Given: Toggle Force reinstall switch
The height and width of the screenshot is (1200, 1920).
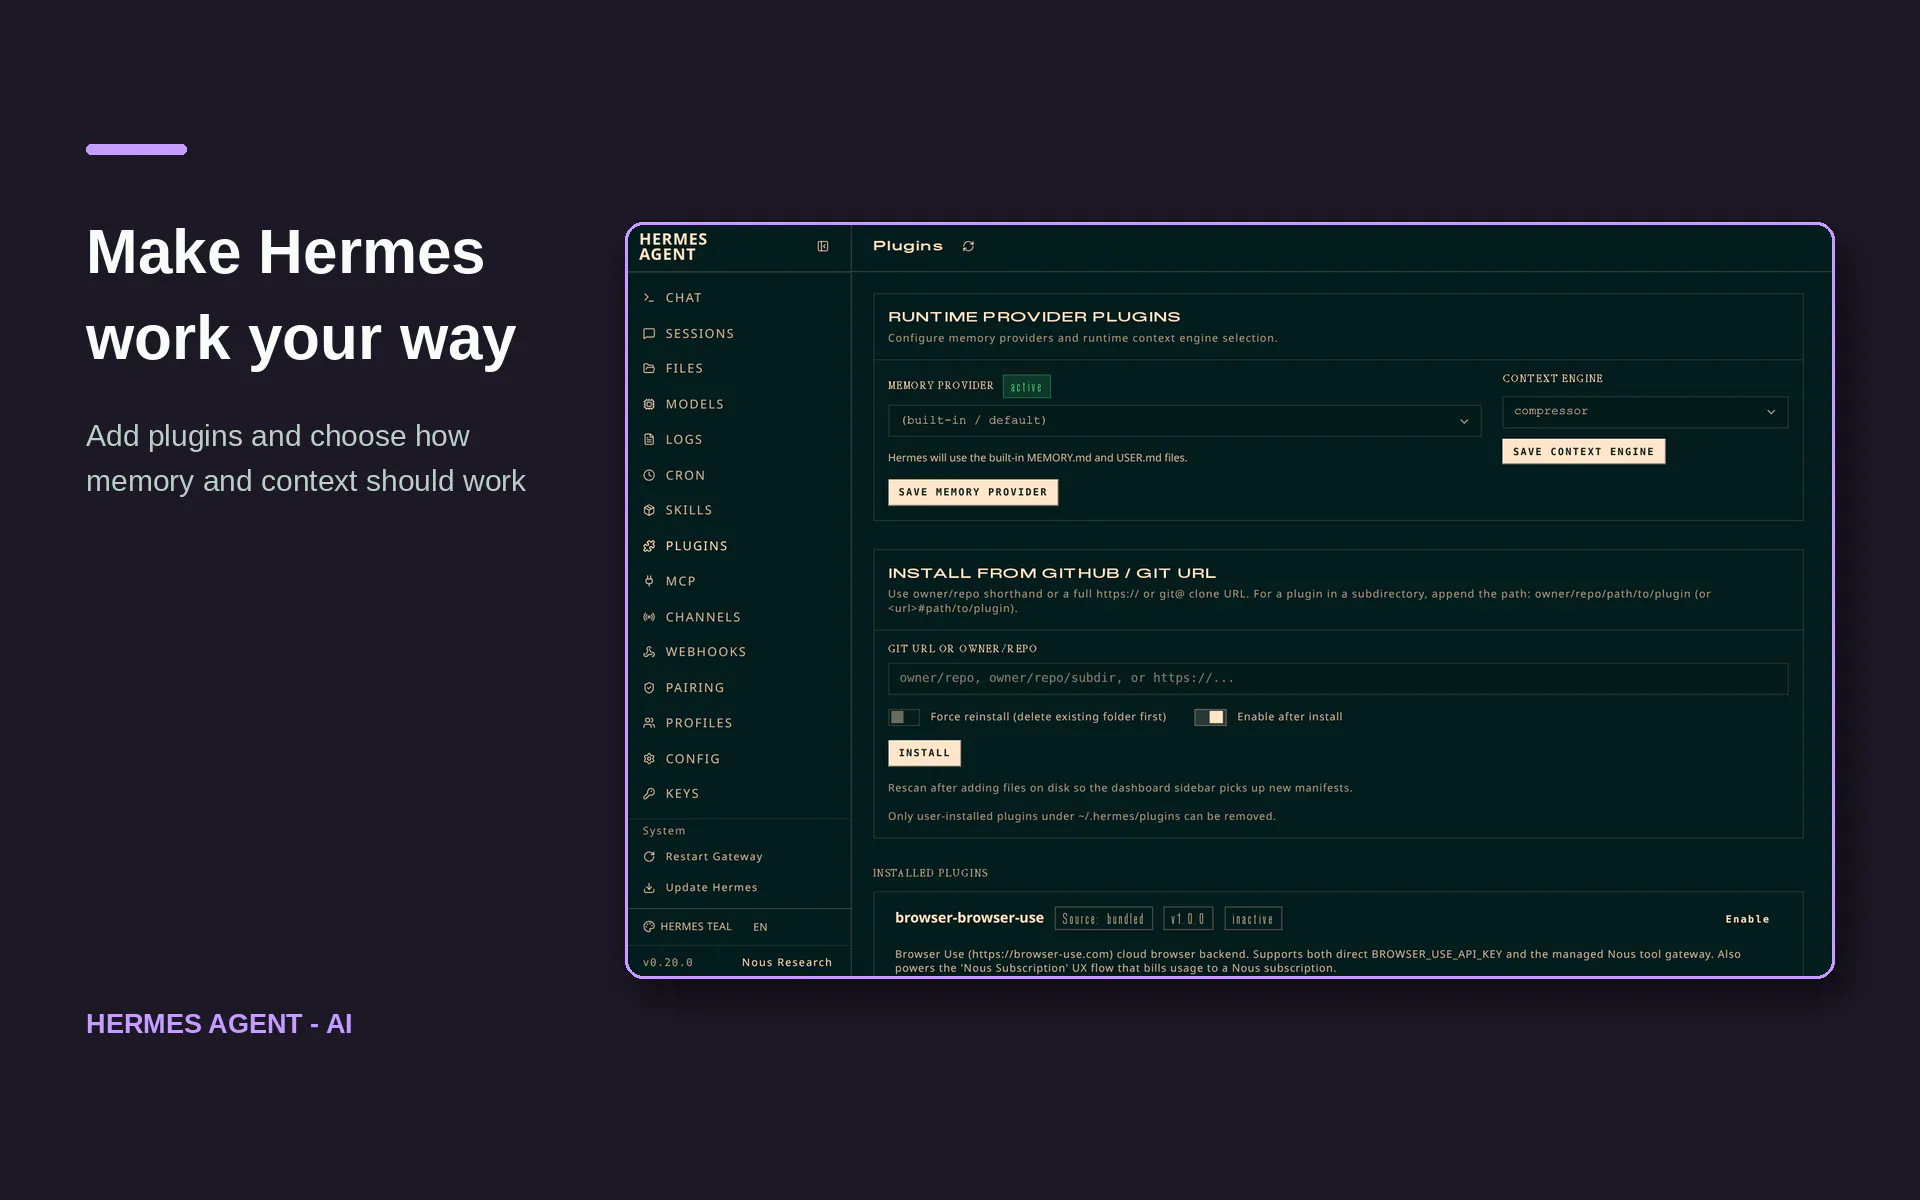Looking at the screenshot, I should click(904, 717).
